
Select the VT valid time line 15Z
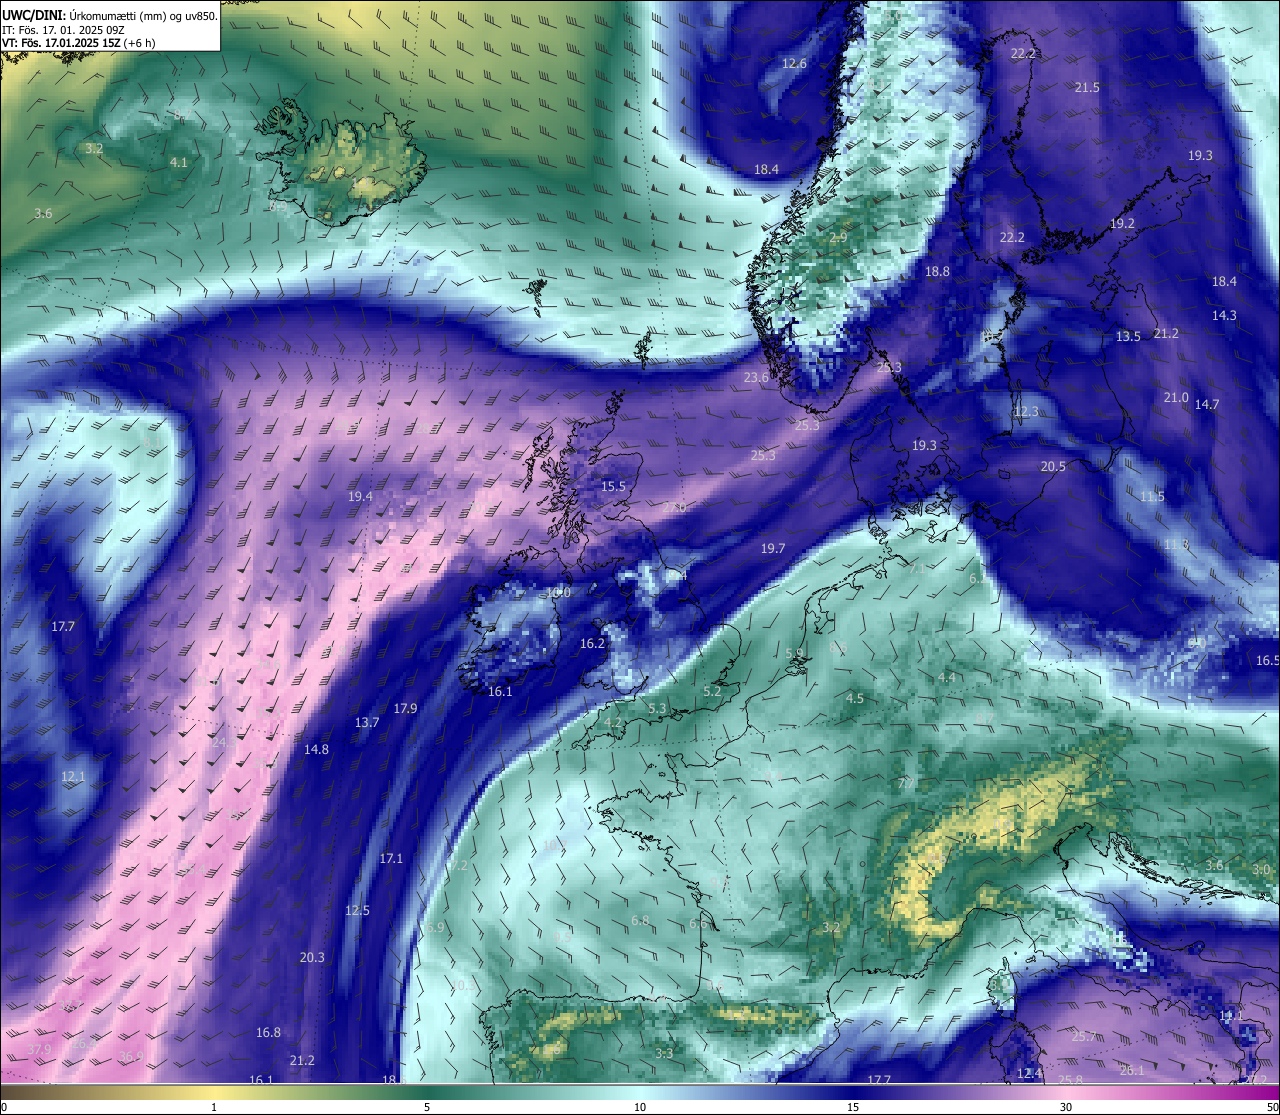[78, 43]
